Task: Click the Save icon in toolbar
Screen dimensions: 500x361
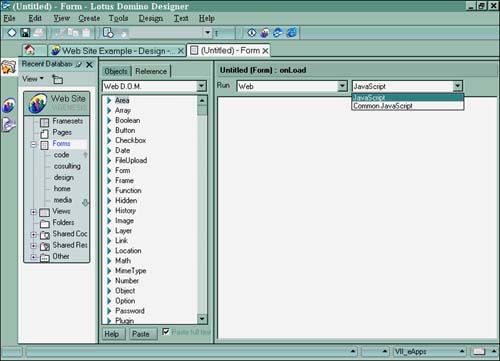Action: click(x=25, y=33)
